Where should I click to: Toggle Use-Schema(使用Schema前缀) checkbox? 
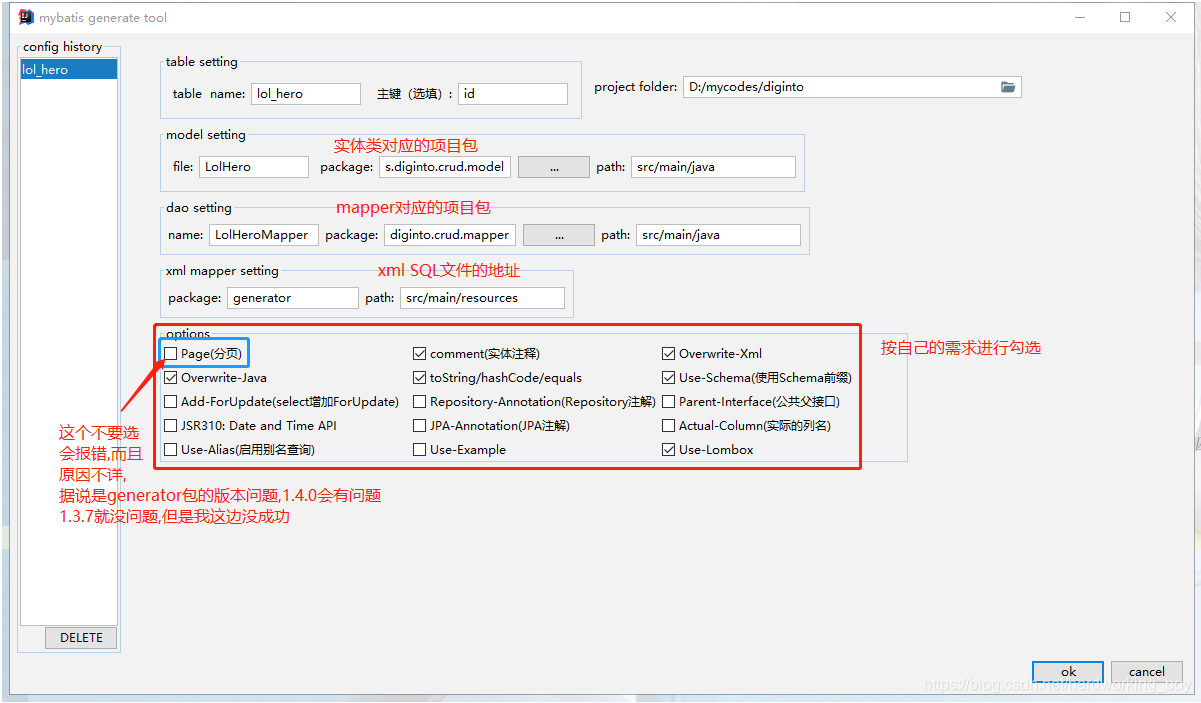point(669,378)
